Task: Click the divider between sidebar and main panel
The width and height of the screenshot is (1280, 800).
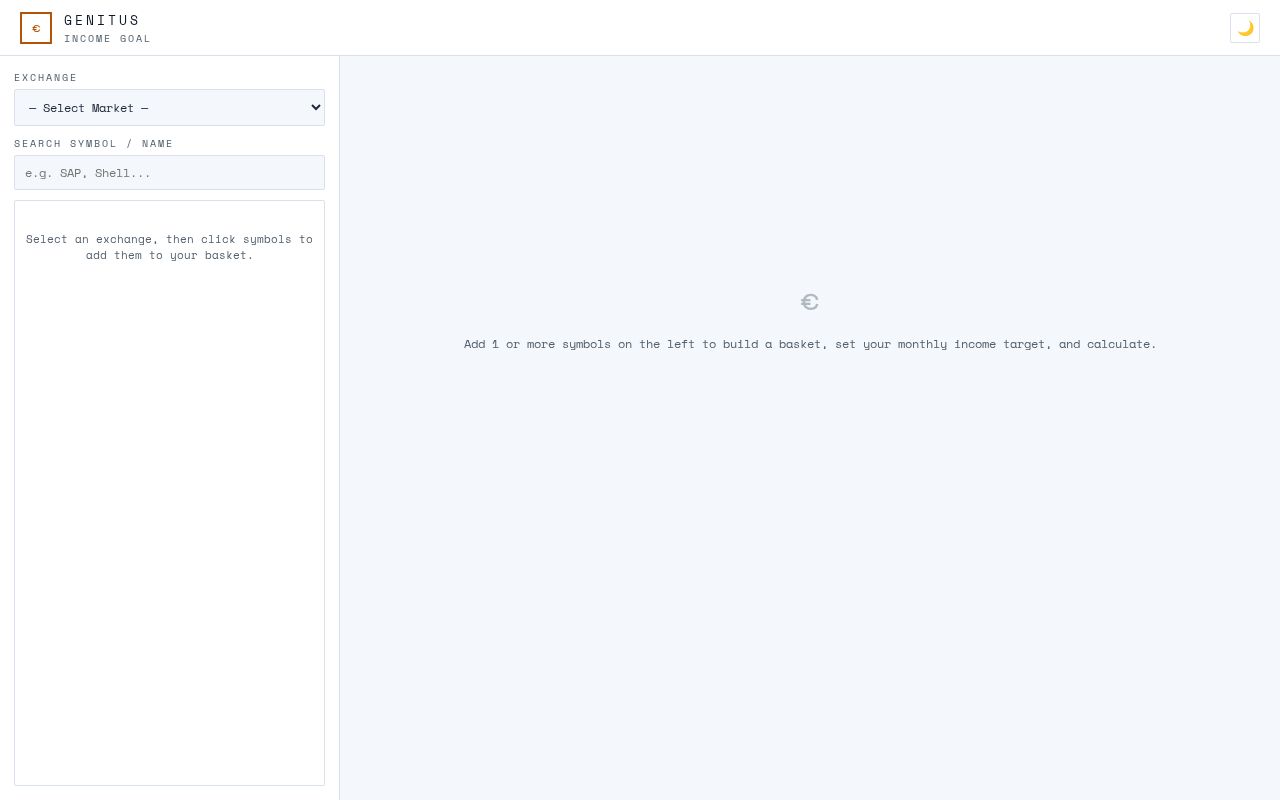Action: pos(340,428)
